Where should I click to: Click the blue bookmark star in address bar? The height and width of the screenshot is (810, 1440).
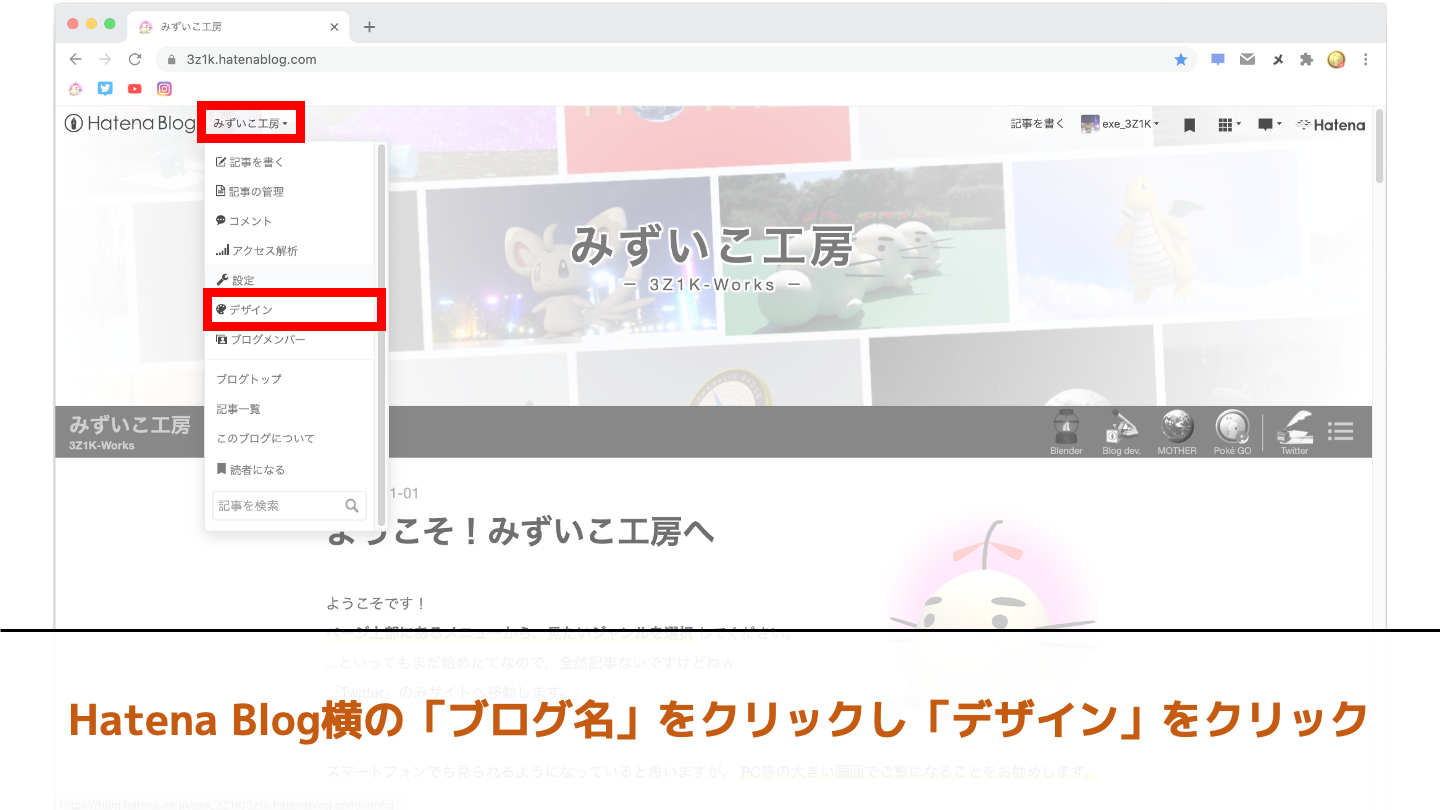pyautogui.click(x=1181, y=59)
